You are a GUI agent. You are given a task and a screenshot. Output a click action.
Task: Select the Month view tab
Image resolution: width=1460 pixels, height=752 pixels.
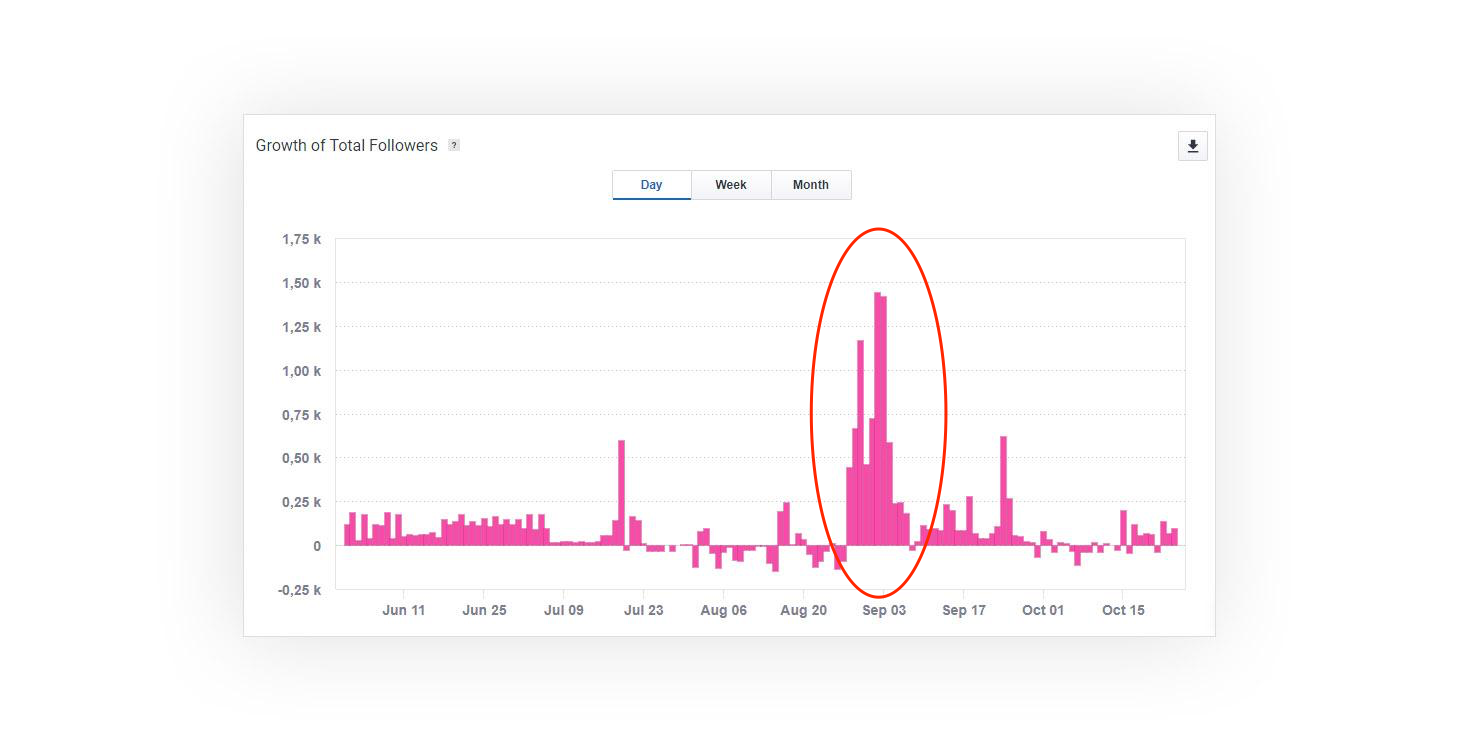tap(810, 185)
